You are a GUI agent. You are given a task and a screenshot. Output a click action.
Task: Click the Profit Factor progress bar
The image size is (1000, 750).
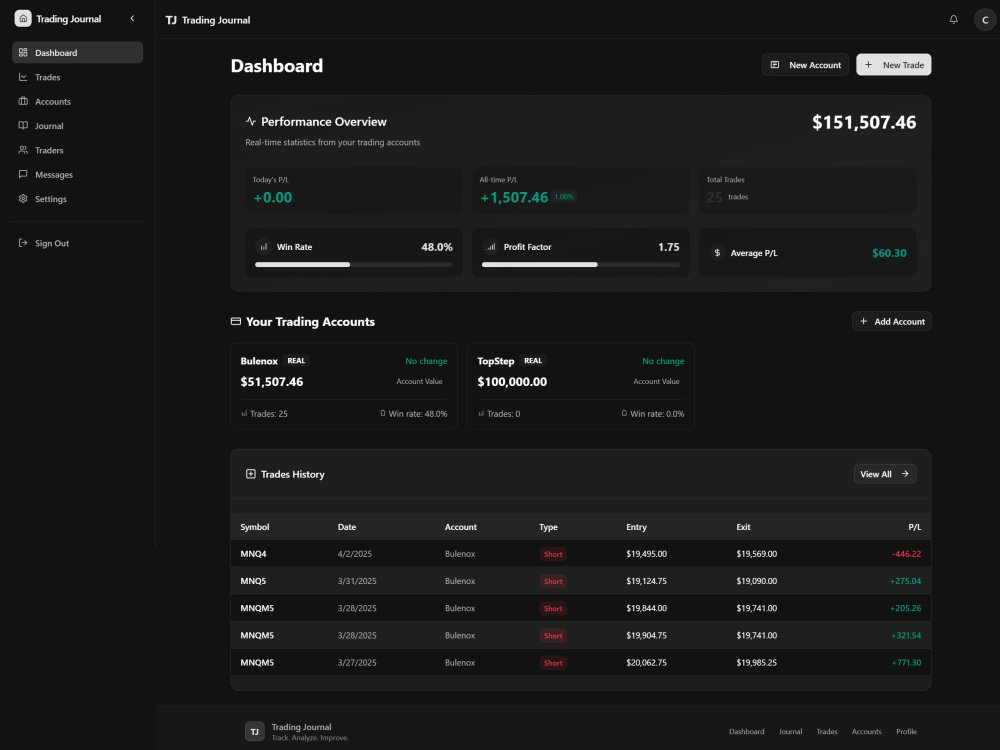(x=581, y=264)
